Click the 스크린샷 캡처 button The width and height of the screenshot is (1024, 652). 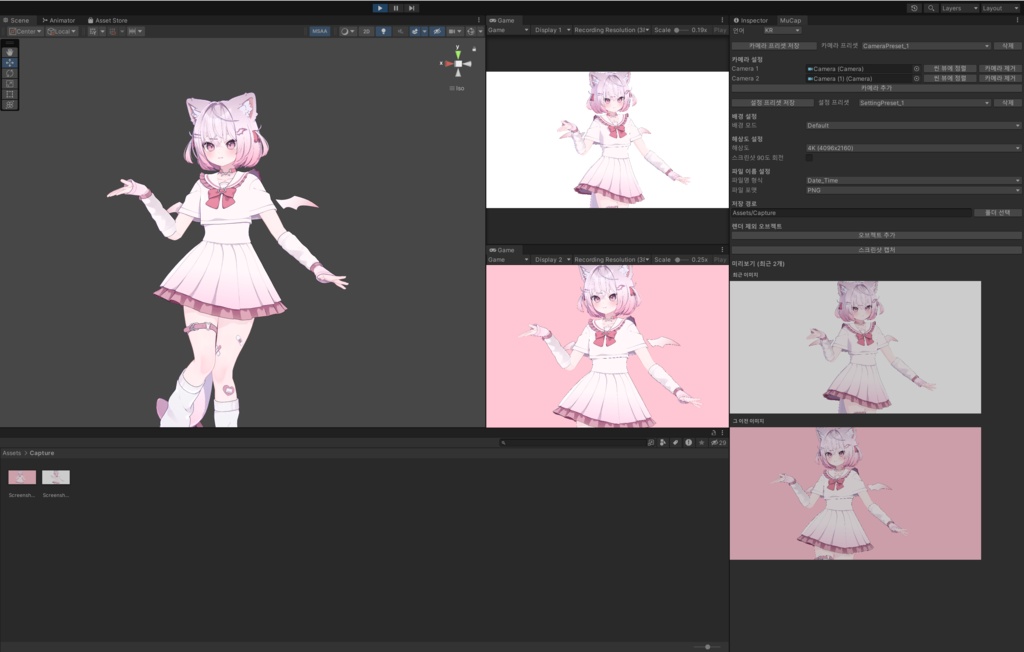876,250
